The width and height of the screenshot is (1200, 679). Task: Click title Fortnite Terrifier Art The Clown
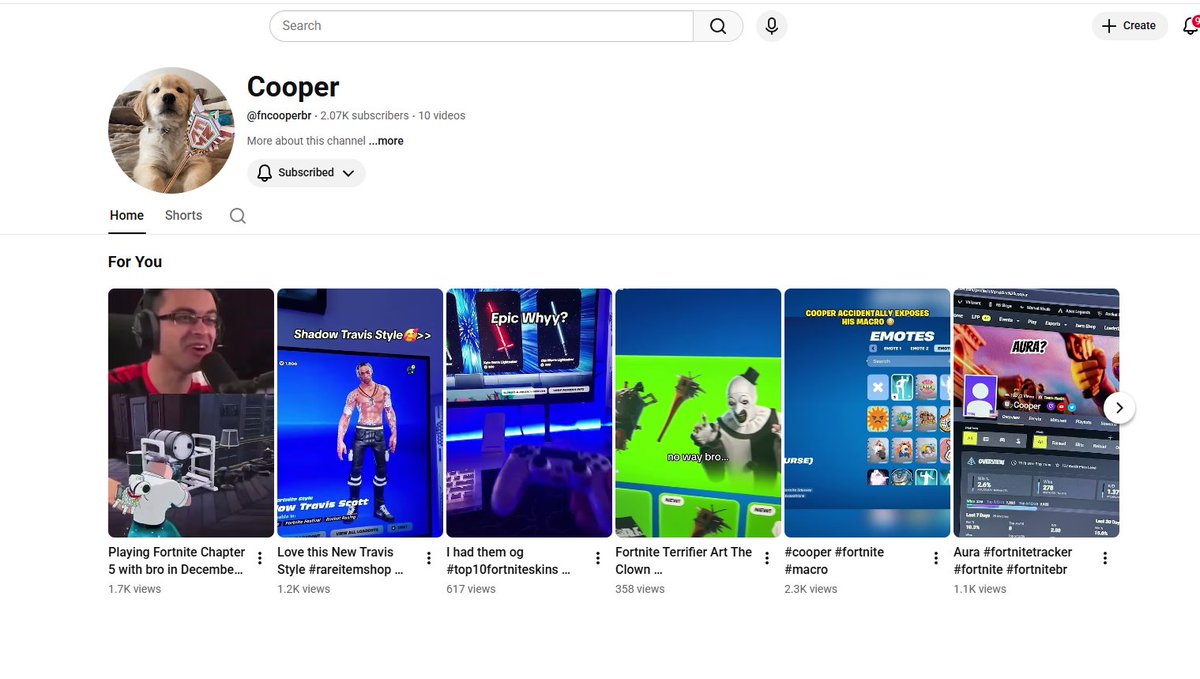pos(684,561)
